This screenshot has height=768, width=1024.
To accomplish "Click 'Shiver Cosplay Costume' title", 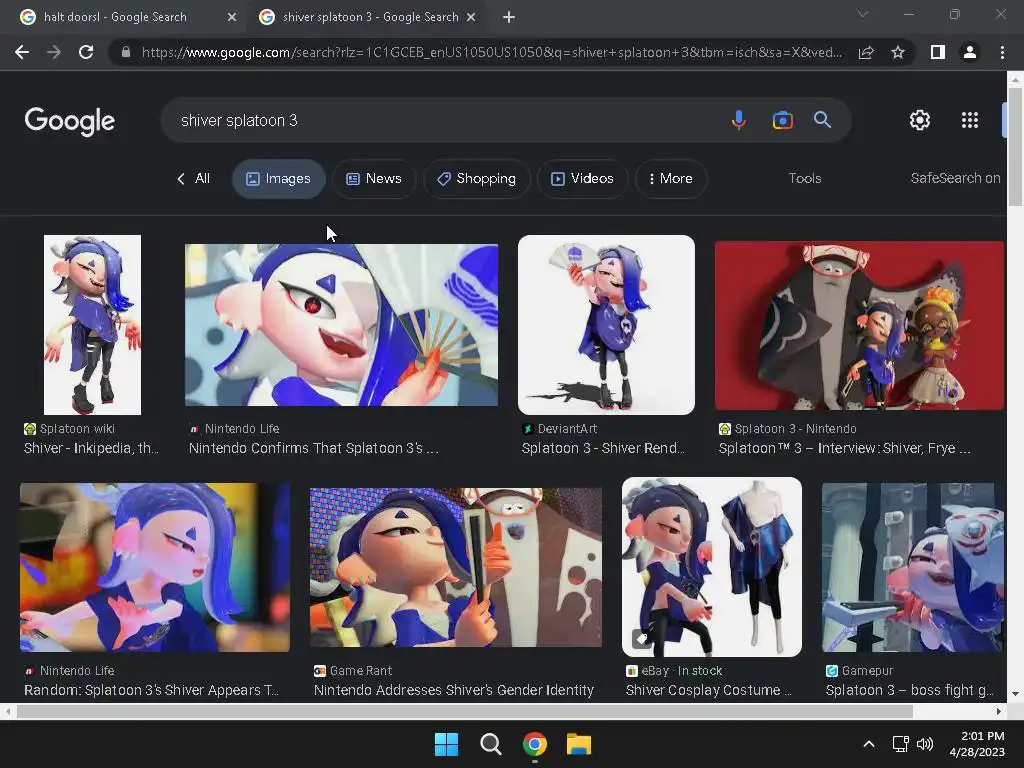I will click(x=708, y=690).
